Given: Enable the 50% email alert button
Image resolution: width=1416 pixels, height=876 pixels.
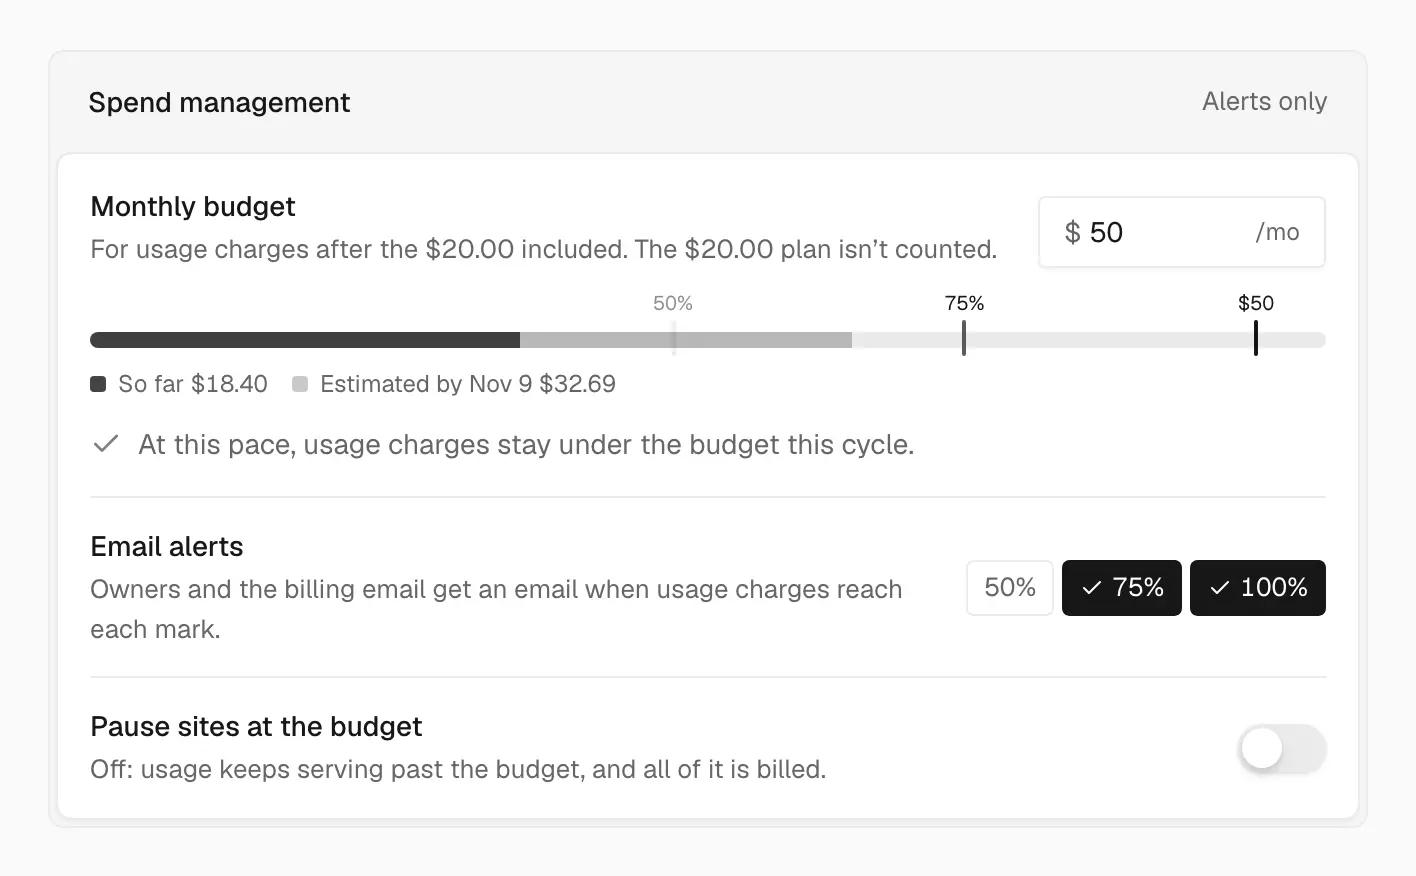Looking at the screenshot, I should click(1009, 588).
